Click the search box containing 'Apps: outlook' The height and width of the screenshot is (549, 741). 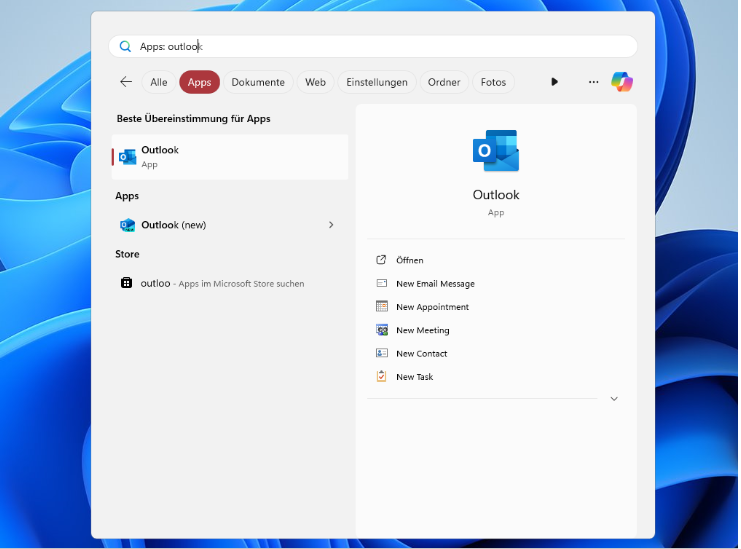373,46
